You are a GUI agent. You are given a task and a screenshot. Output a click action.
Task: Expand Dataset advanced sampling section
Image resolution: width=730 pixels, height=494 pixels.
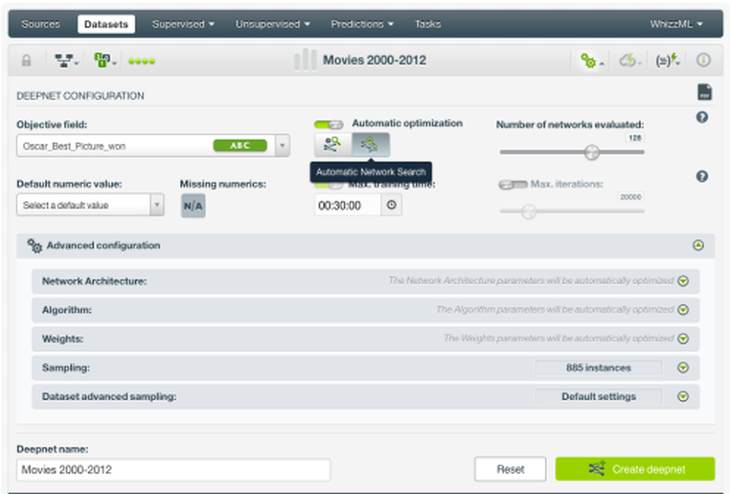click(x=683, y=397)
